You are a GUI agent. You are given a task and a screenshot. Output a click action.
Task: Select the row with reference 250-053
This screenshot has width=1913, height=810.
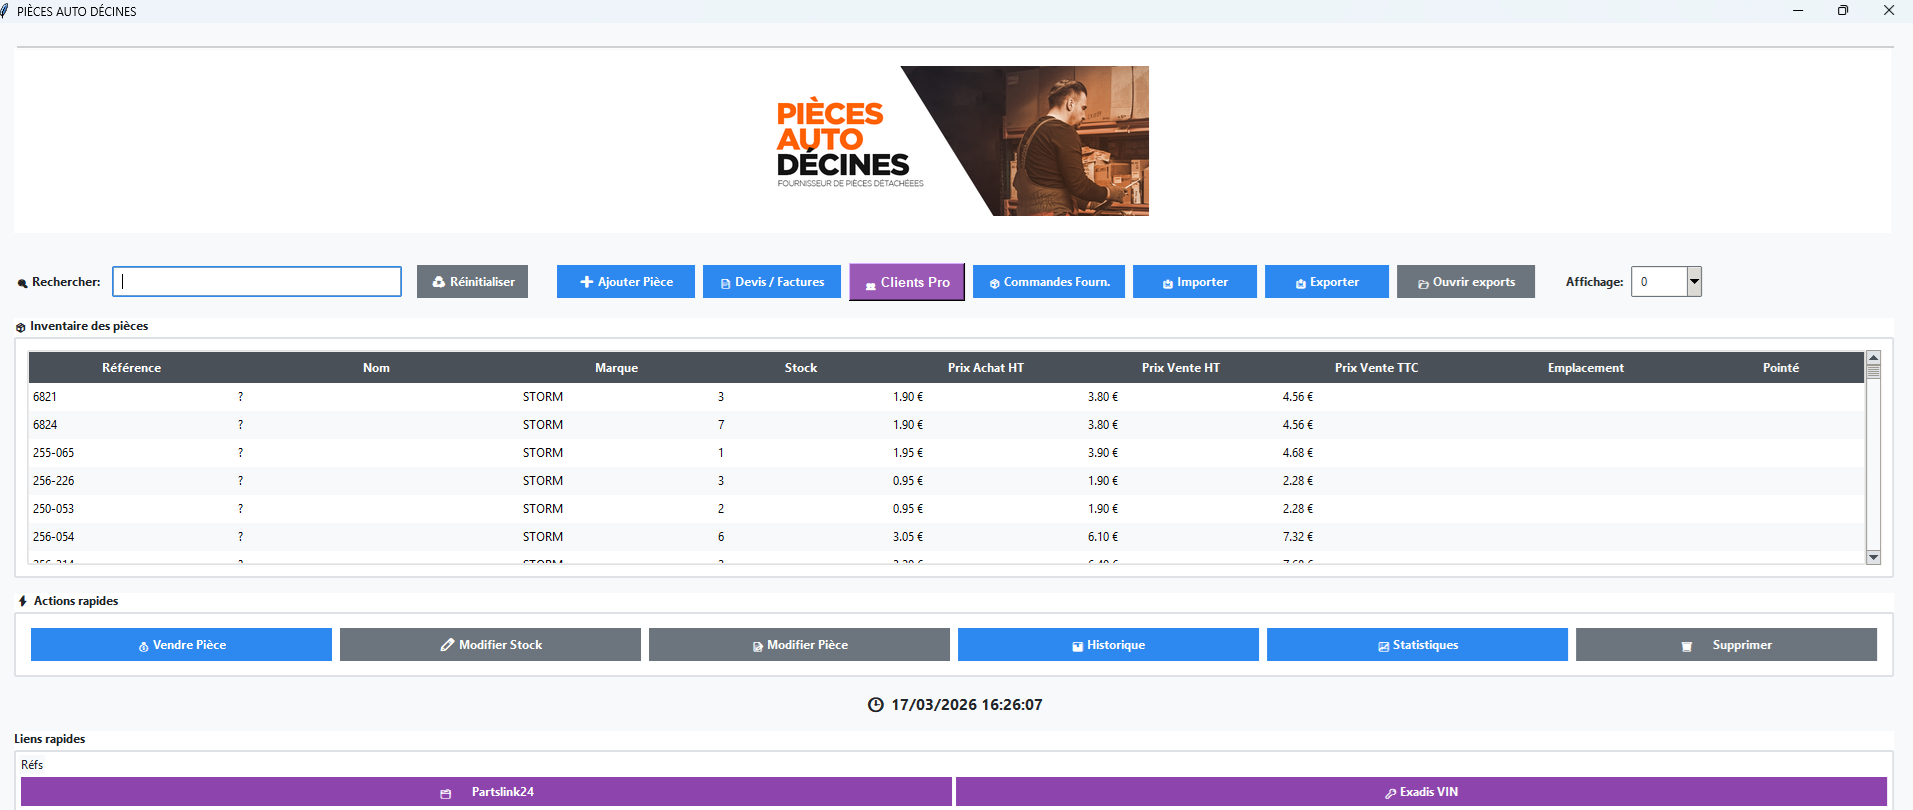[947, 509]
